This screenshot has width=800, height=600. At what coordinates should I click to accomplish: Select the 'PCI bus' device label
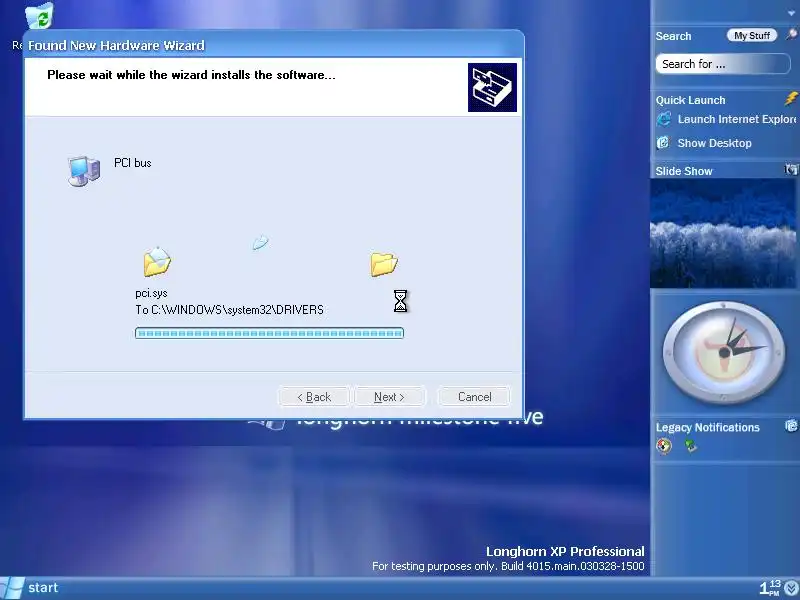133,163
